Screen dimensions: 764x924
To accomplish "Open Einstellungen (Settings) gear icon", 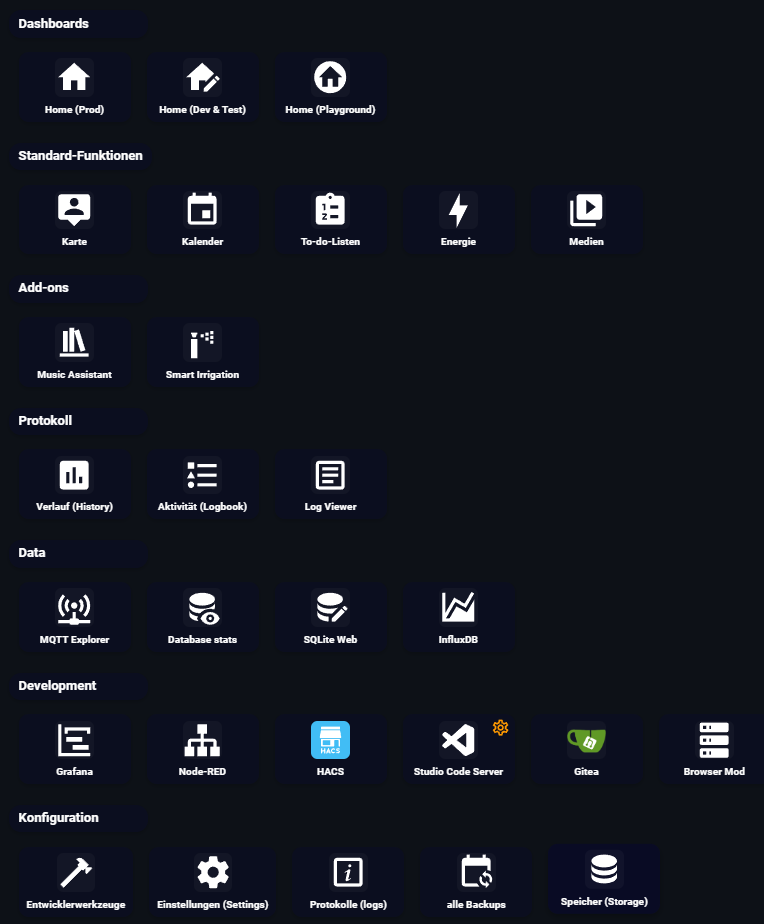I will [213, 872].
